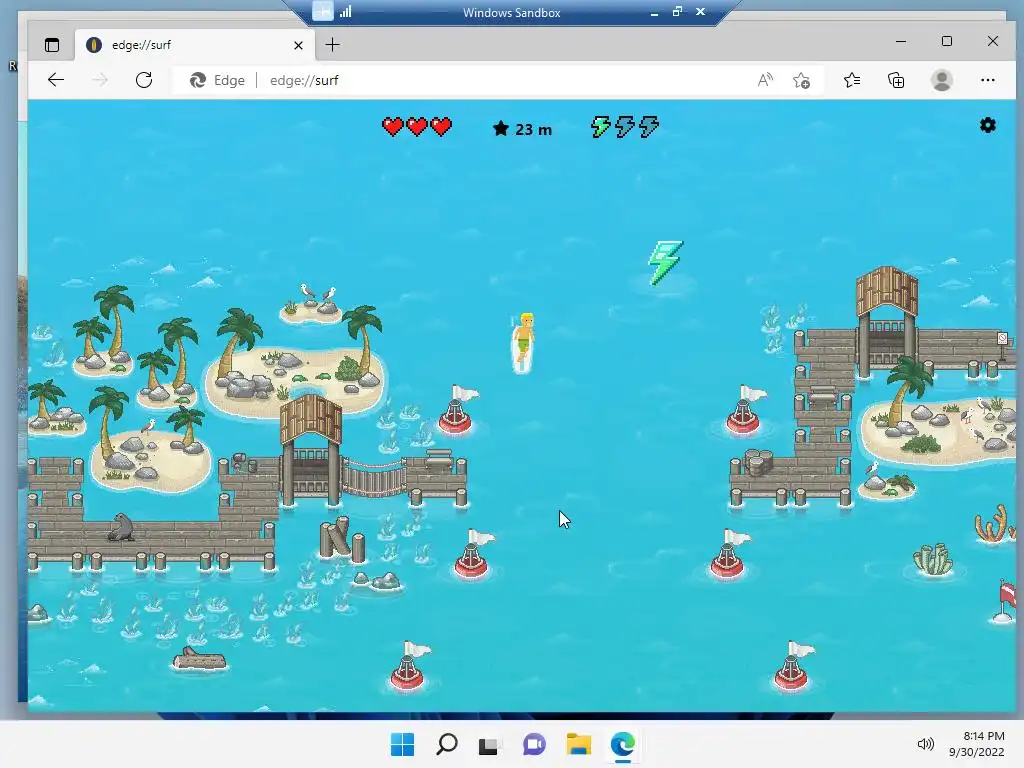The height and width of the screenshot is (768, 1024).
Task: Click the seal resting on the dock
Action: tap(121, 528)
